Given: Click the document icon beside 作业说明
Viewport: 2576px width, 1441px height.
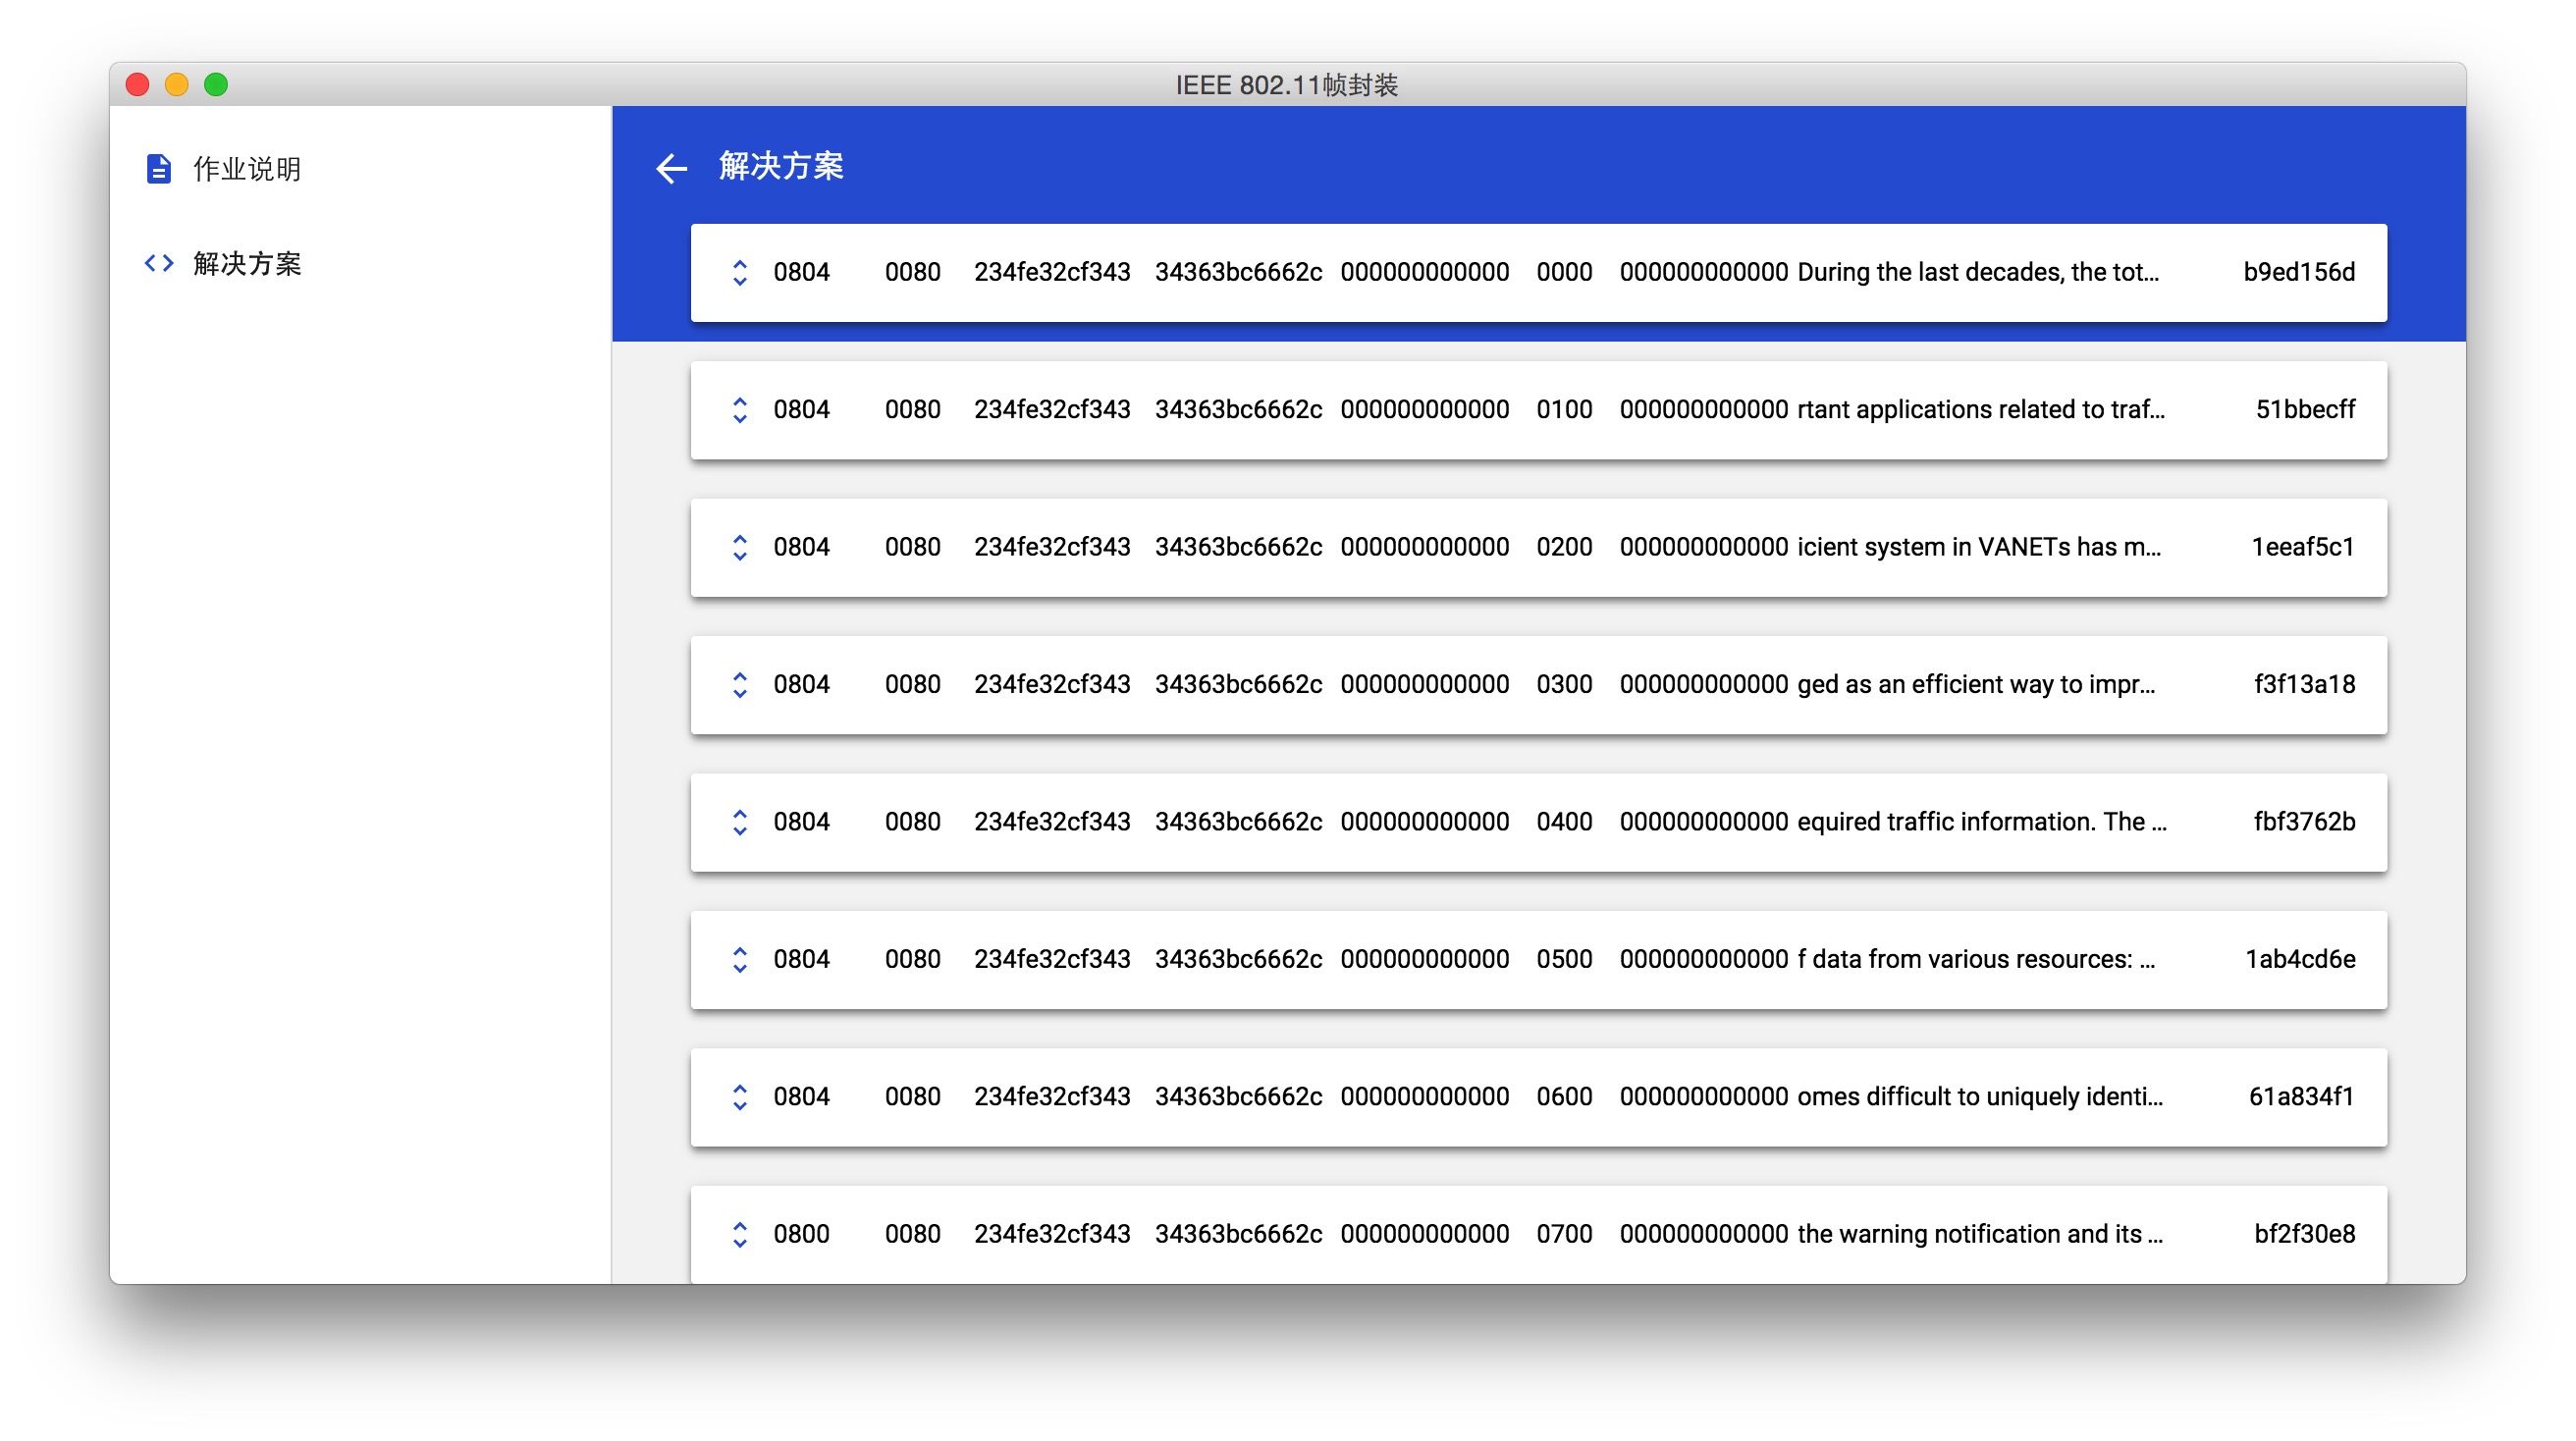Looking at the screenshot, I should coord(158,169).
